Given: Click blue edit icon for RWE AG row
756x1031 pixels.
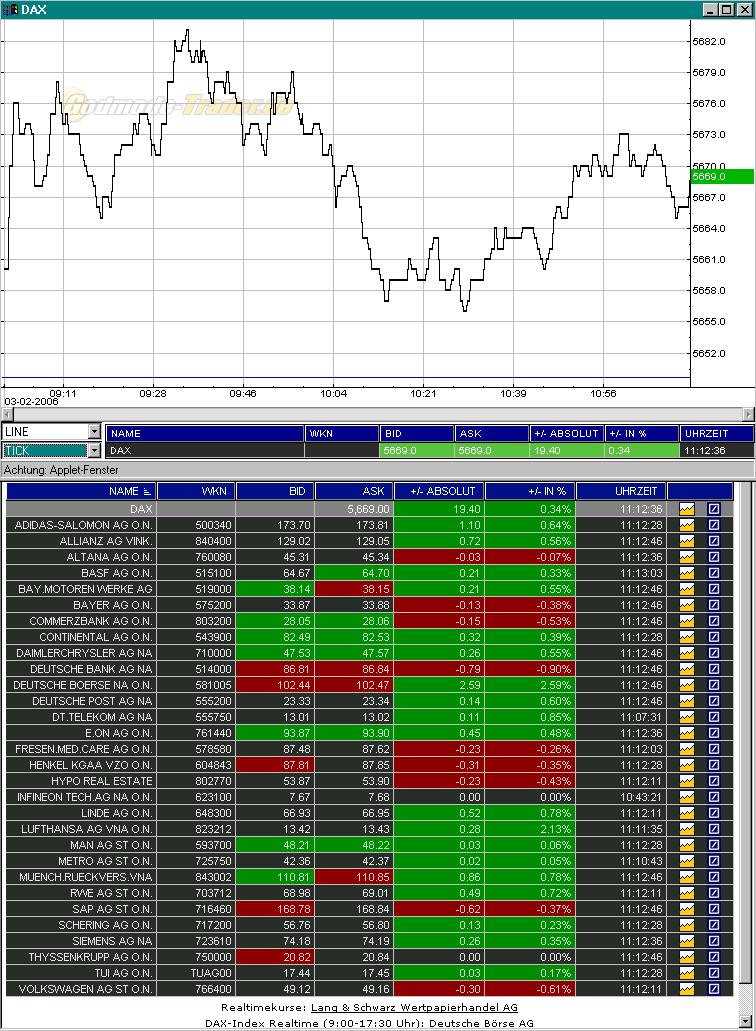Looking at the screenshot, I should point(714,893).
